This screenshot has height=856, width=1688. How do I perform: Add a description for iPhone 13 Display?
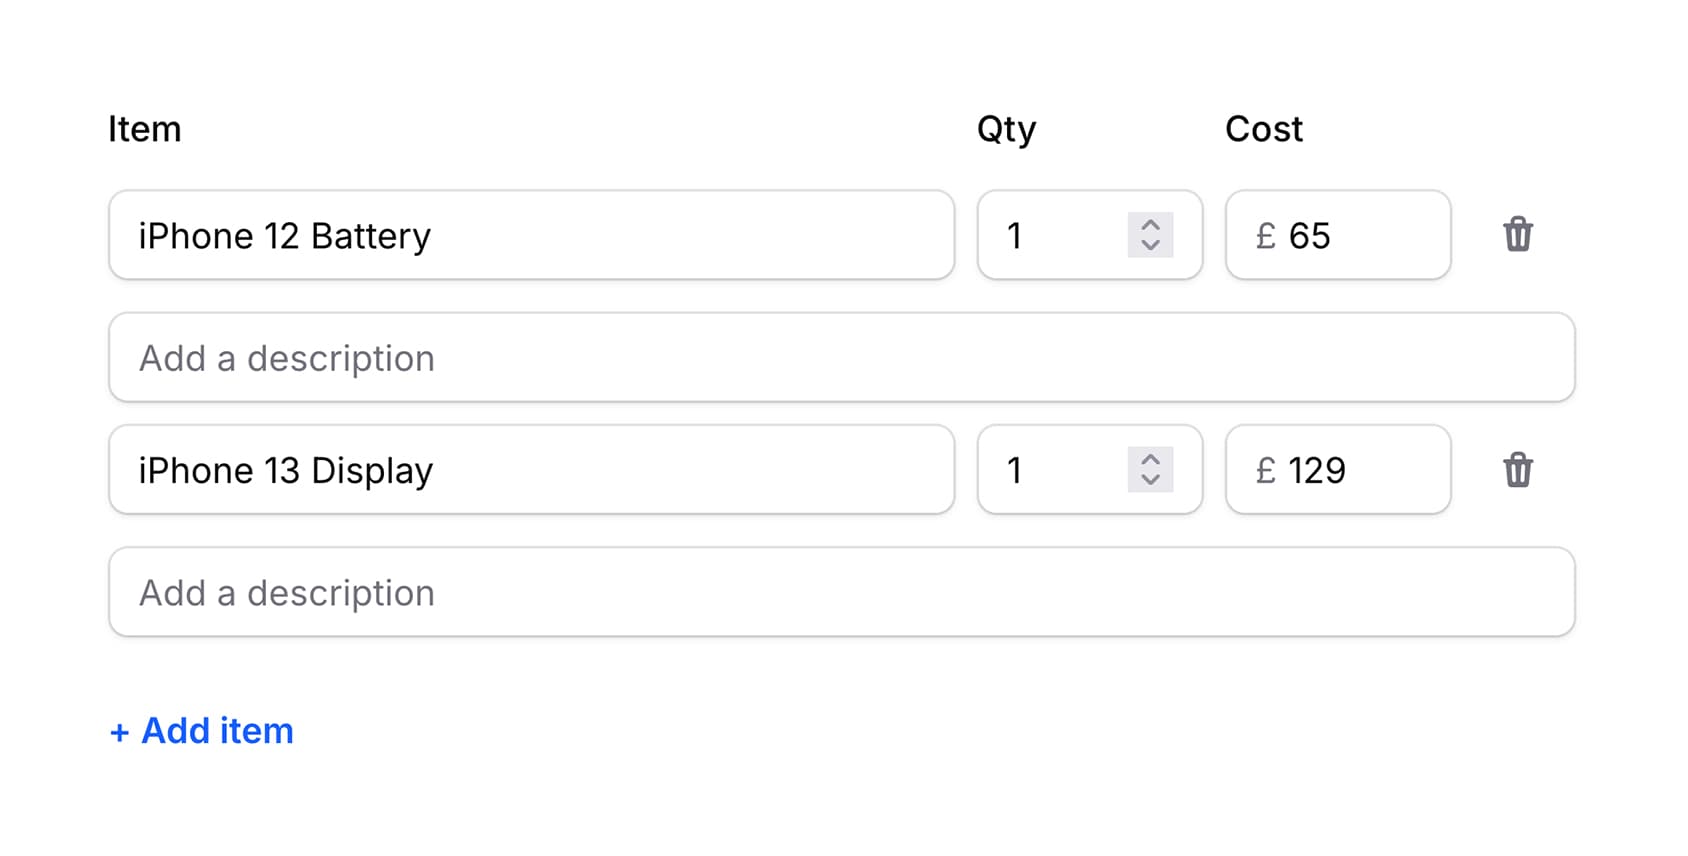coord(840,592)
